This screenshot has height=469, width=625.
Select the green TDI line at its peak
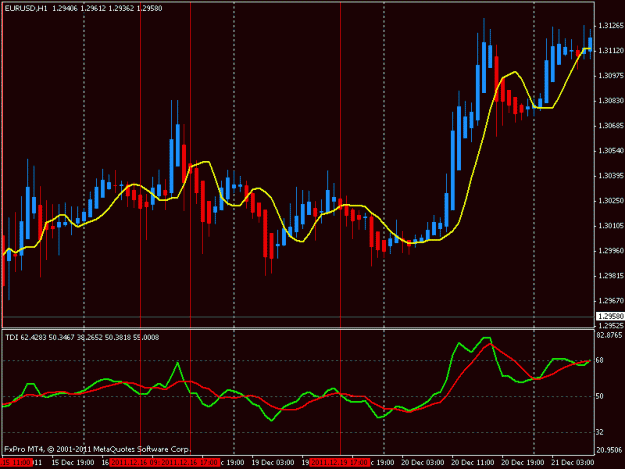pyautogui.click(x=486, y=338)
